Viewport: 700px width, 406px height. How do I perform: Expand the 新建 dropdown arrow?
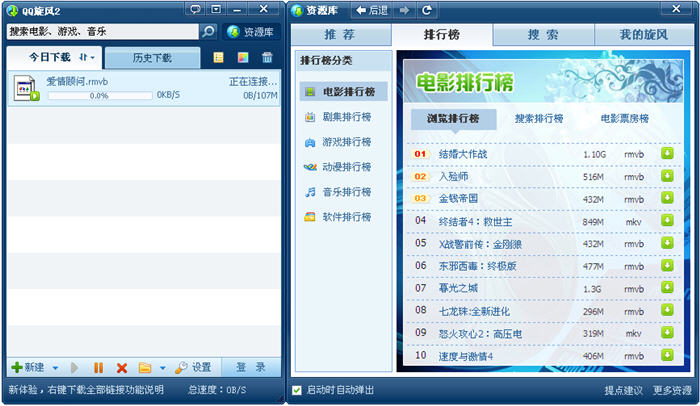tap(55, 368)
